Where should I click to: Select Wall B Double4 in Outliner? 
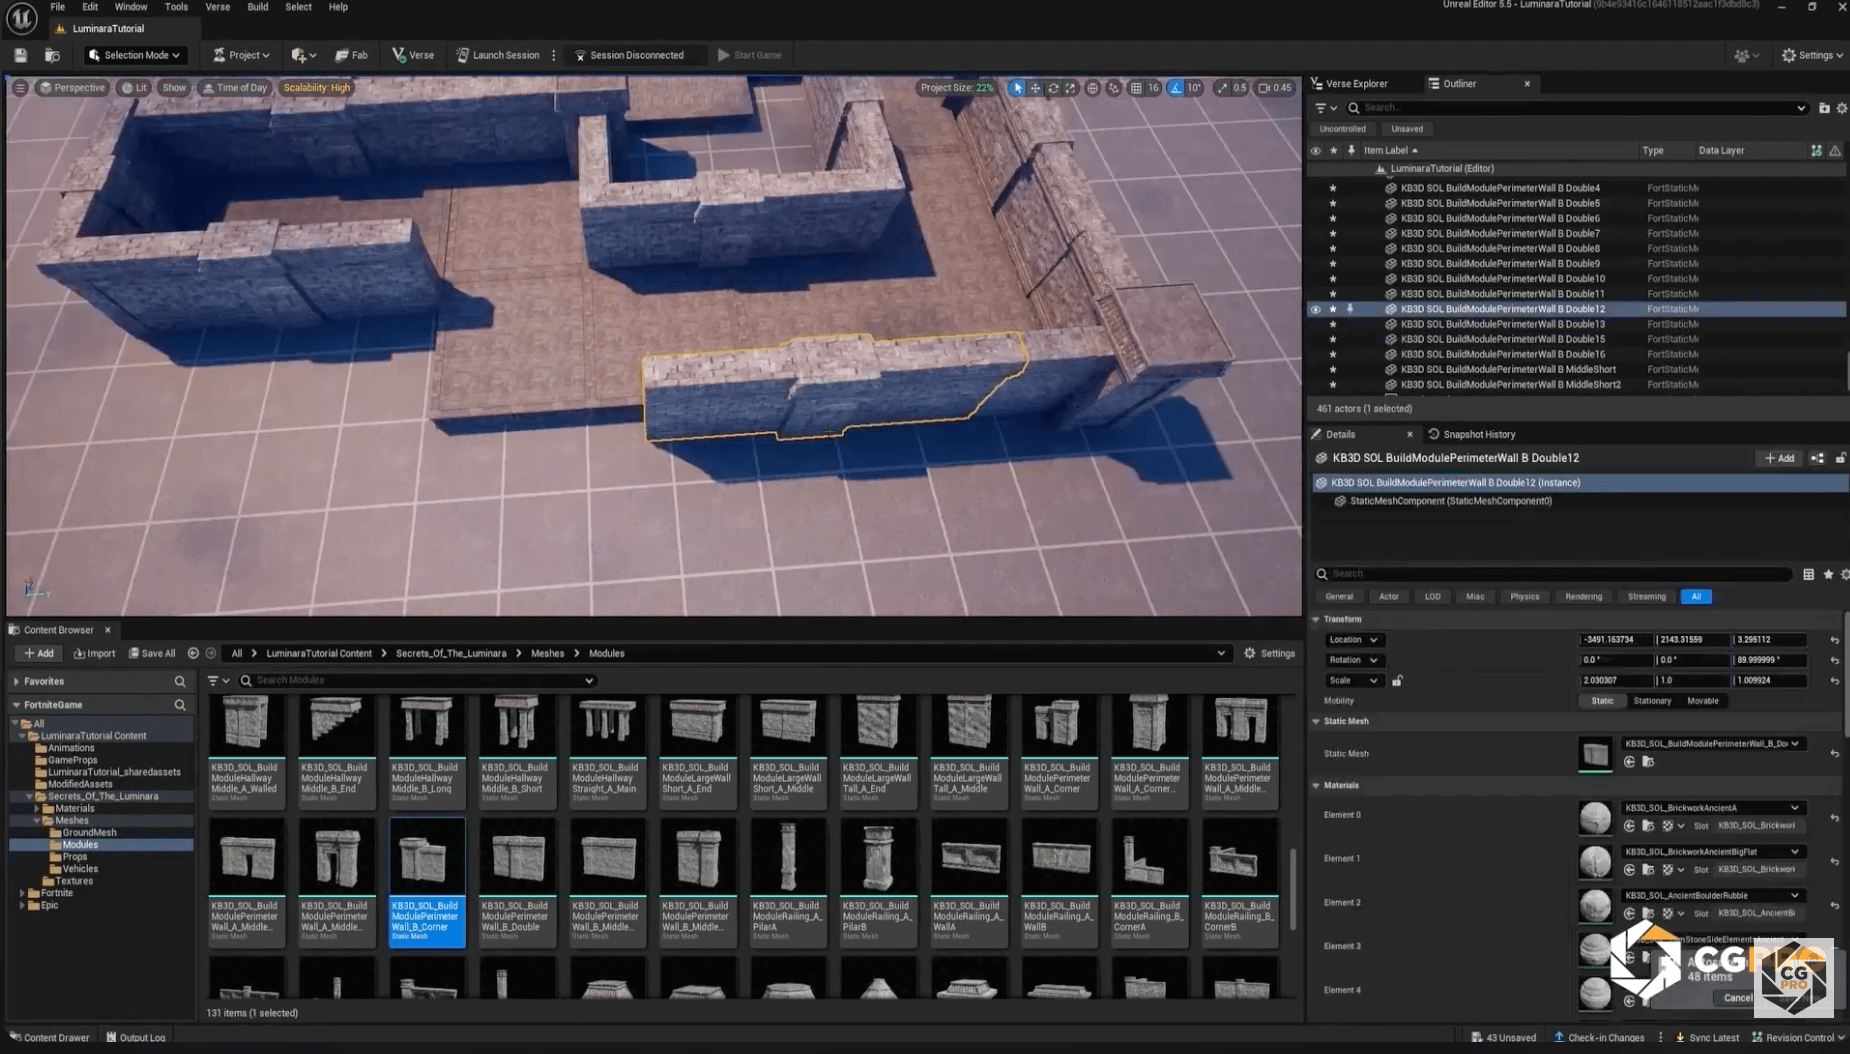1499,188
